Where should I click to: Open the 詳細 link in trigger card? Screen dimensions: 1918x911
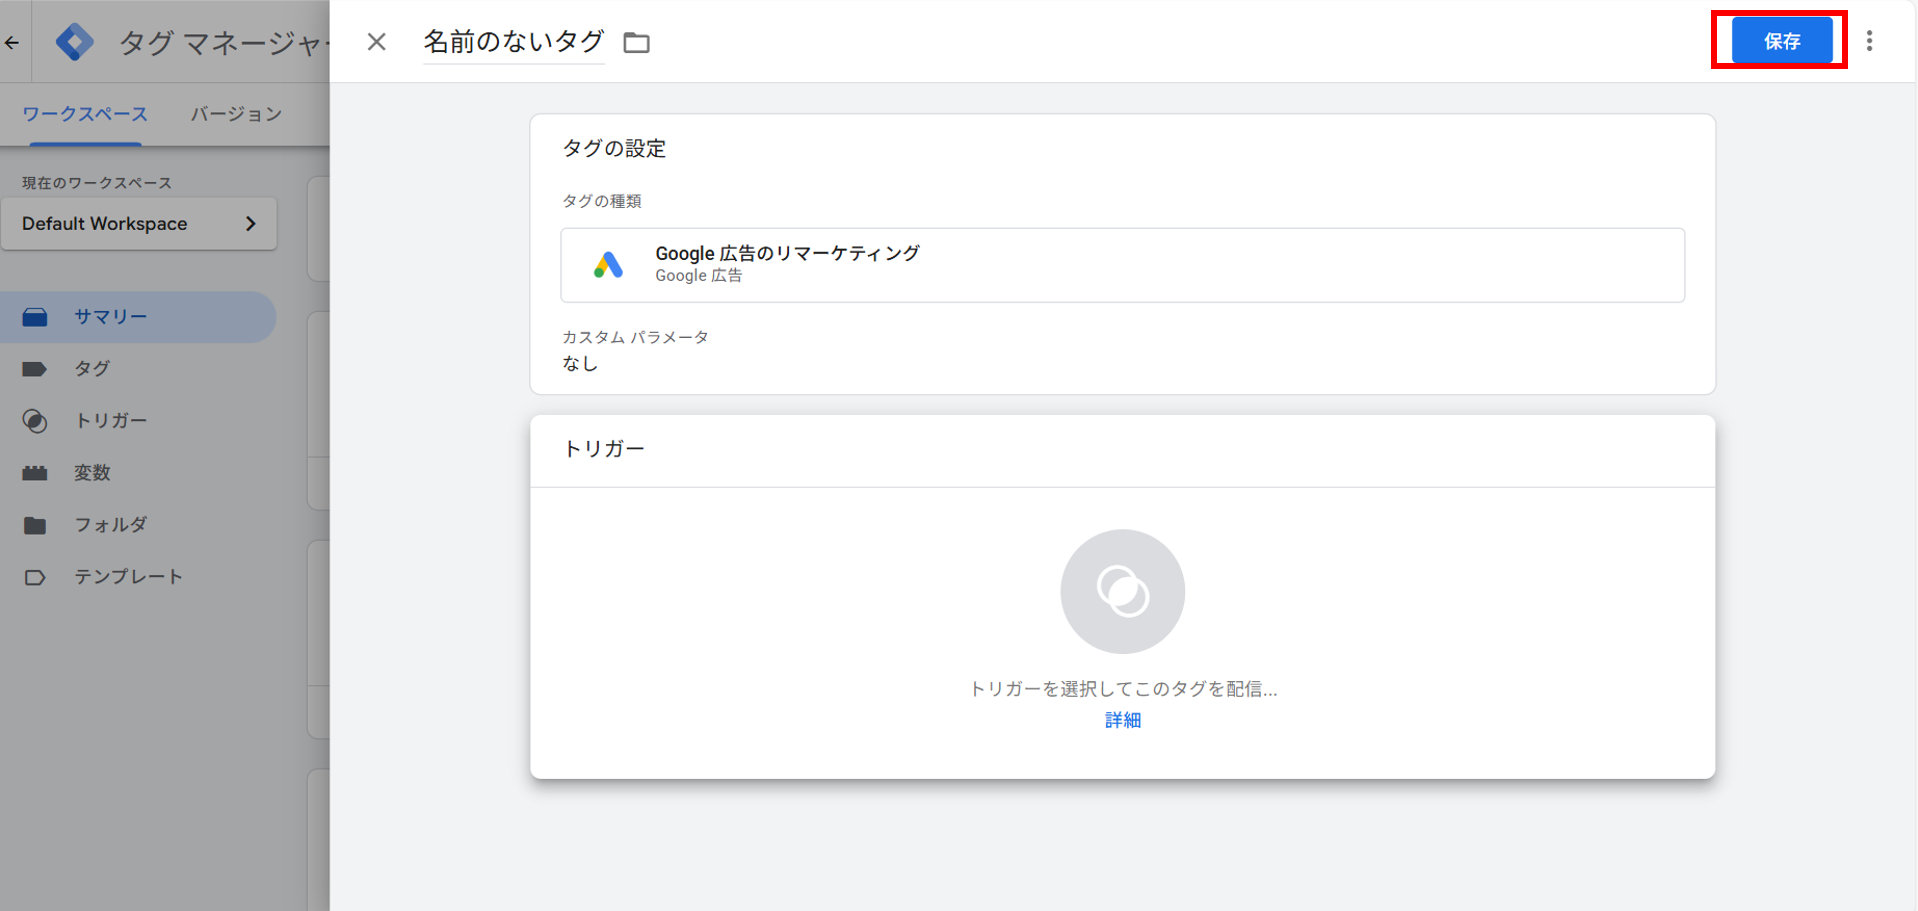1122,720
